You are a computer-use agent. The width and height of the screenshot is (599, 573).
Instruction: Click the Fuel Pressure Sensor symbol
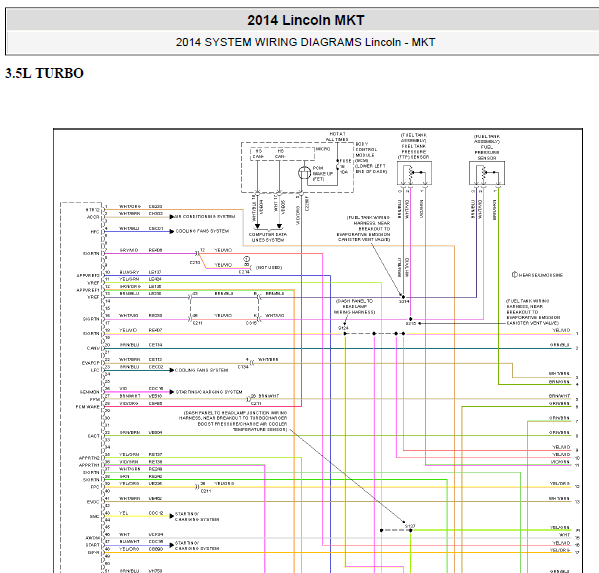[487, 173]
